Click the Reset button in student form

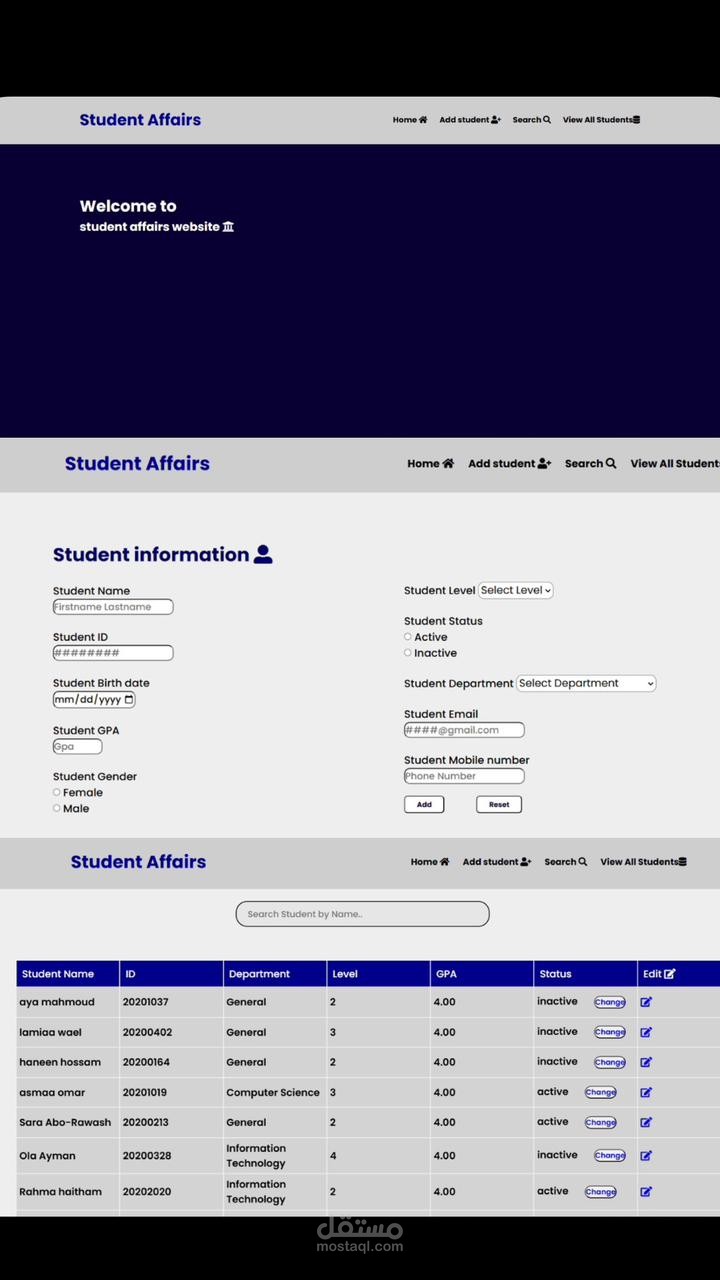499,804
